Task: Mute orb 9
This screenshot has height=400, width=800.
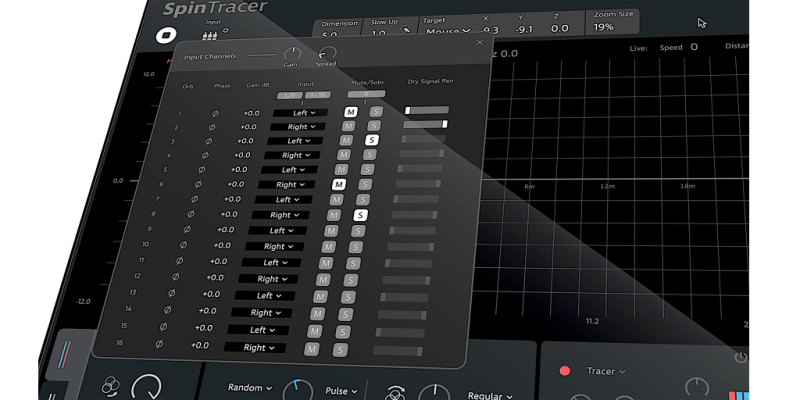Action: click(x=331, y=231)
